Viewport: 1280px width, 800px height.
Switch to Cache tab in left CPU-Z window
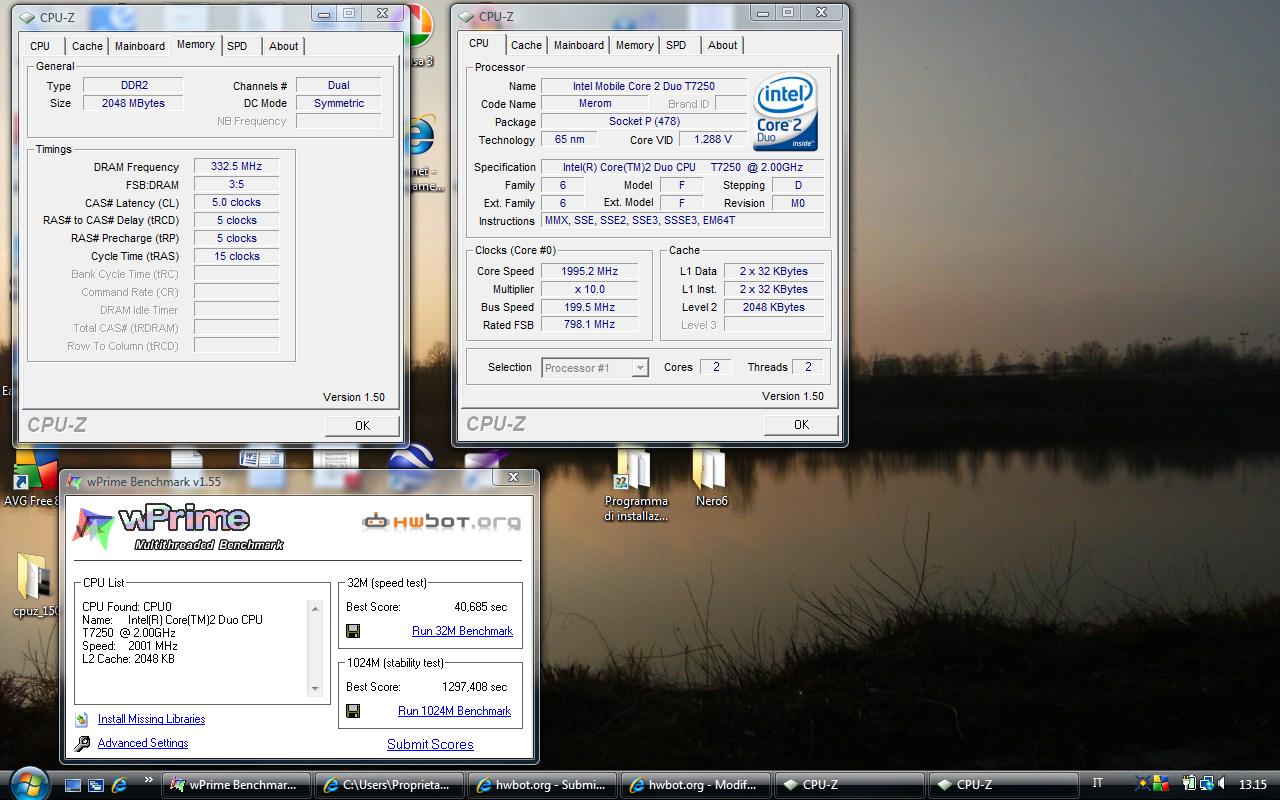87,46
